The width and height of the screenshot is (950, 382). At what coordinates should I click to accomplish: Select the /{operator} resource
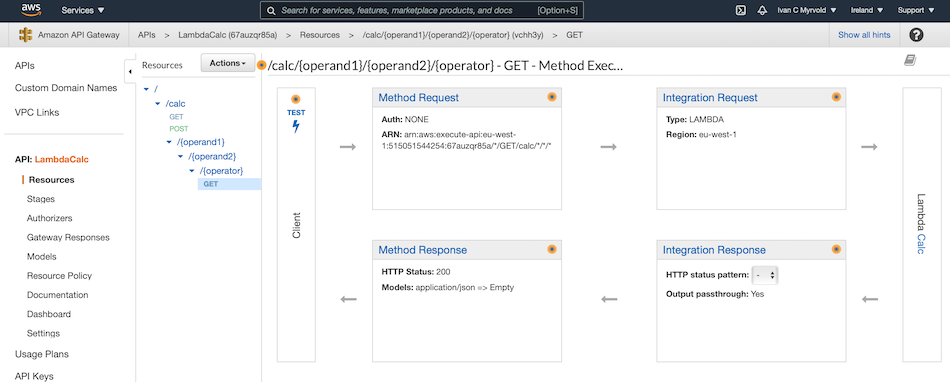222,171
